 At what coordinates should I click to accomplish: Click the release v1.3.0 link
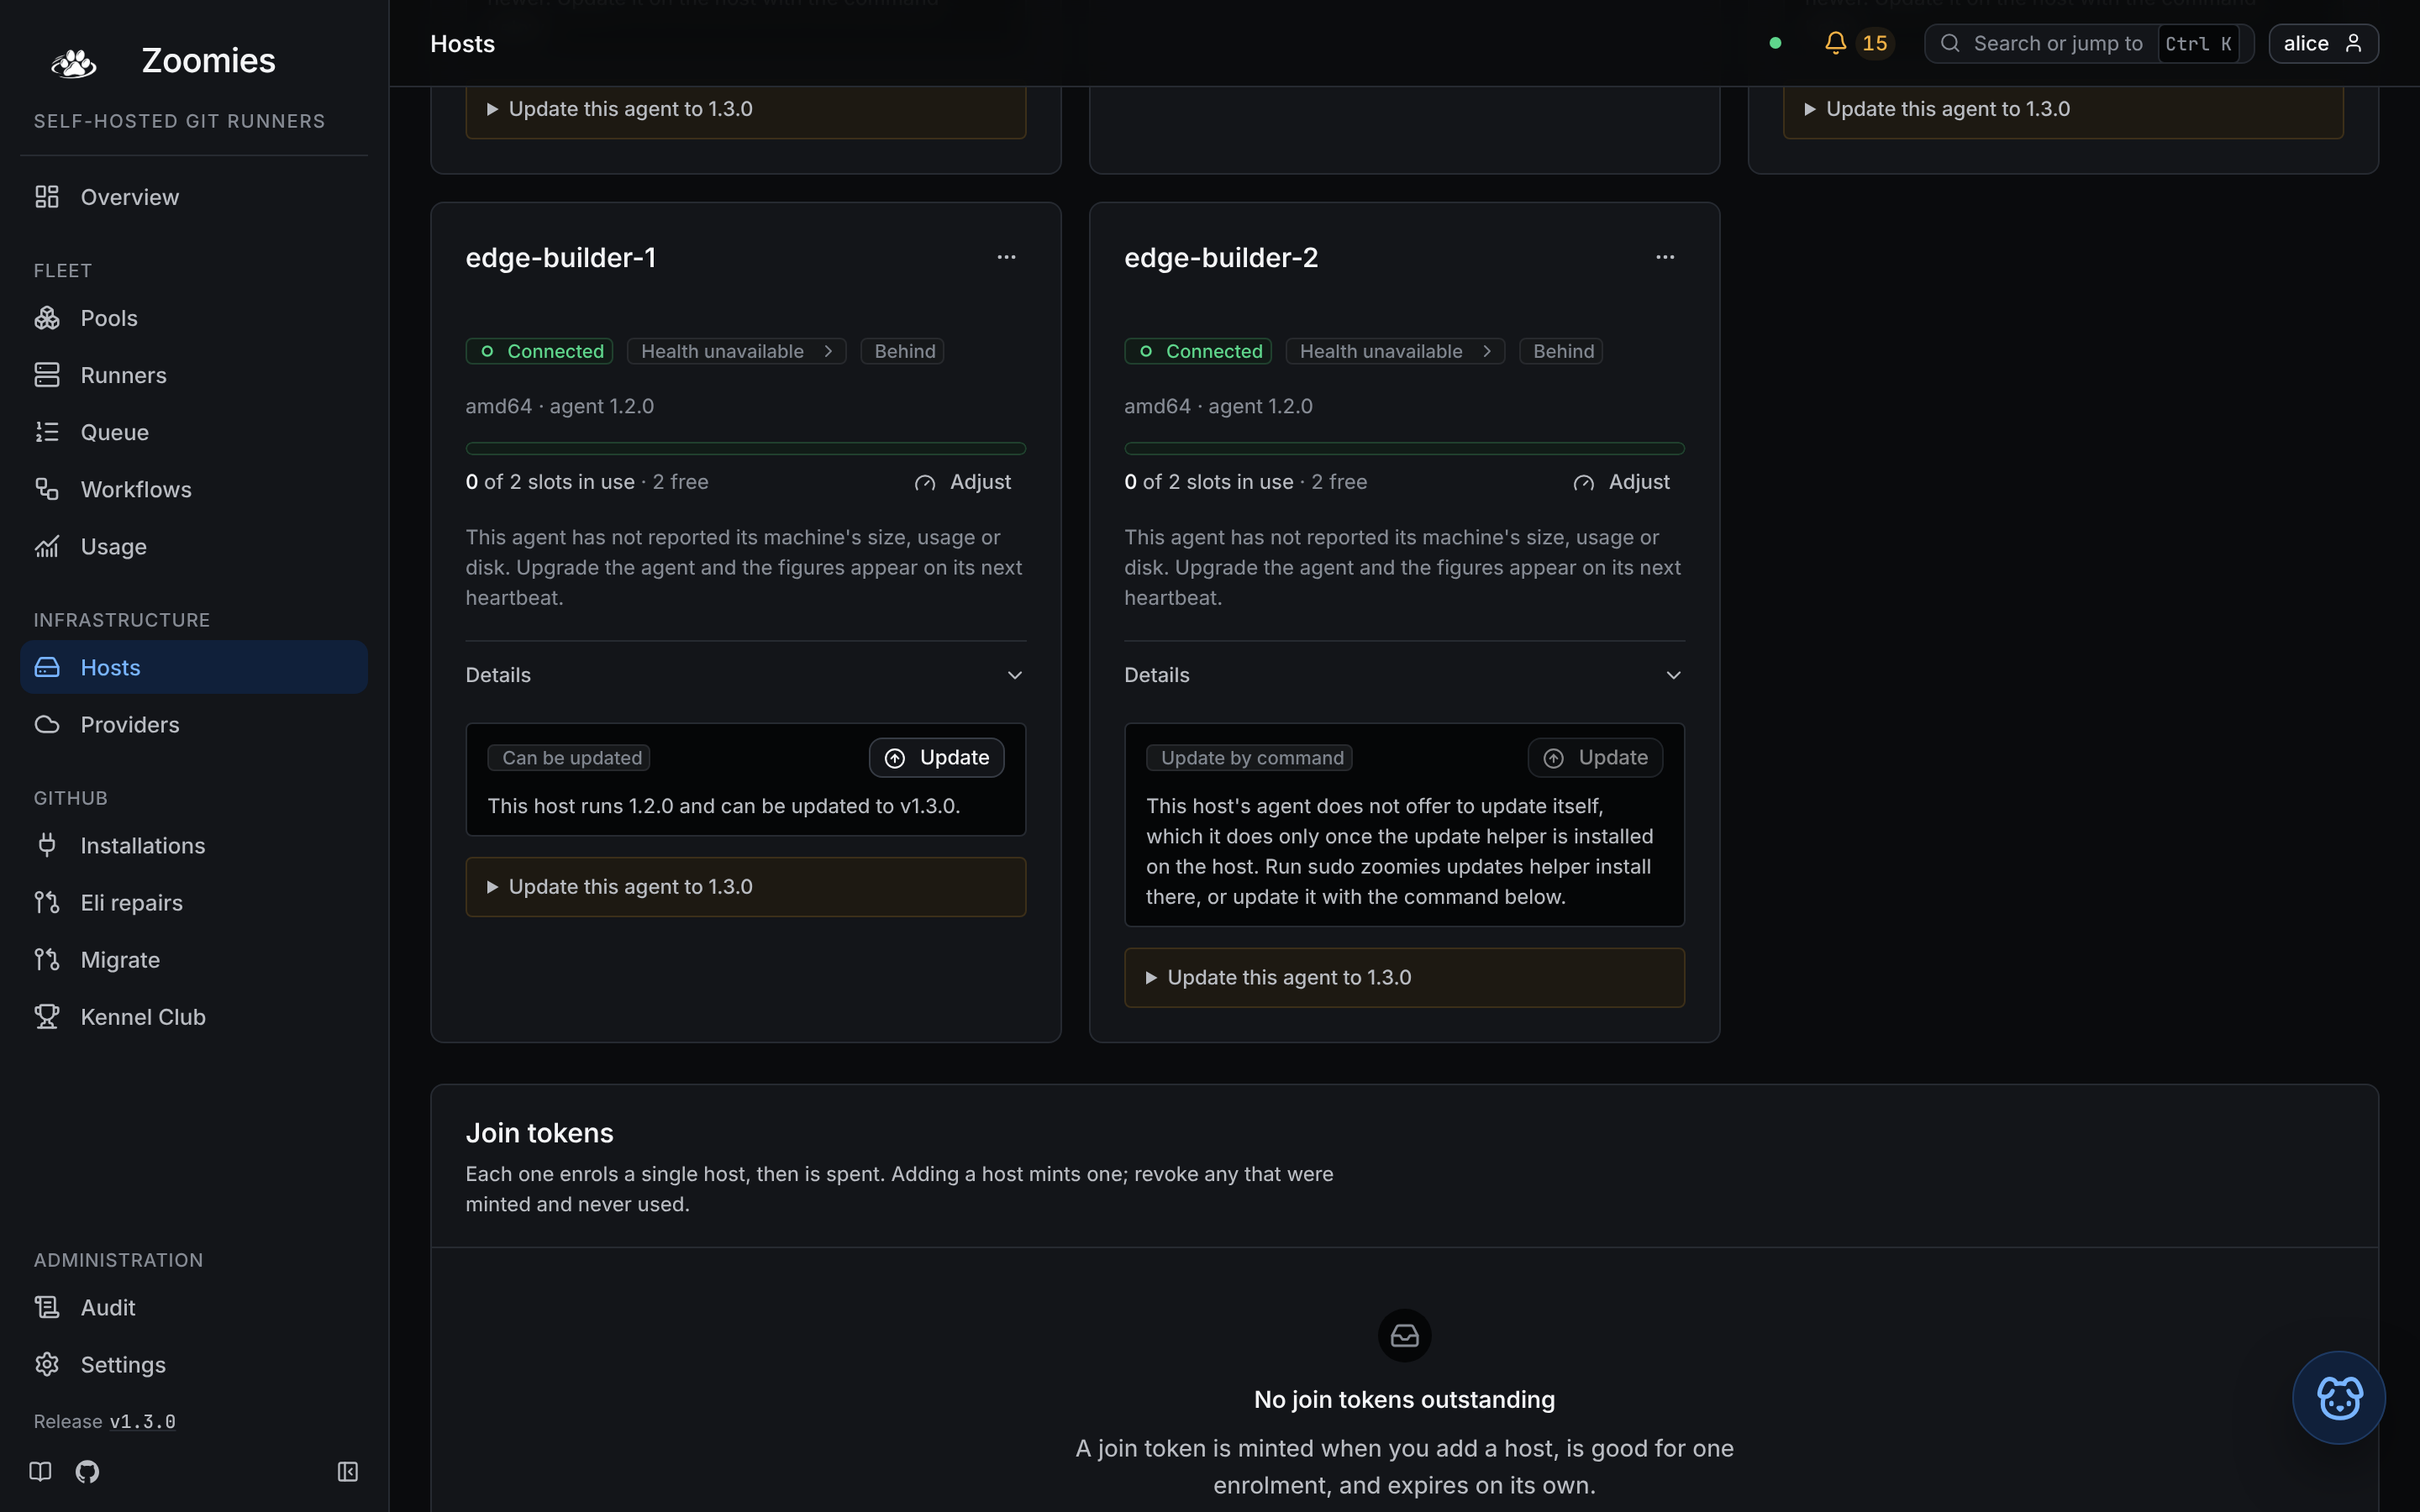[x=142, y=1421]
